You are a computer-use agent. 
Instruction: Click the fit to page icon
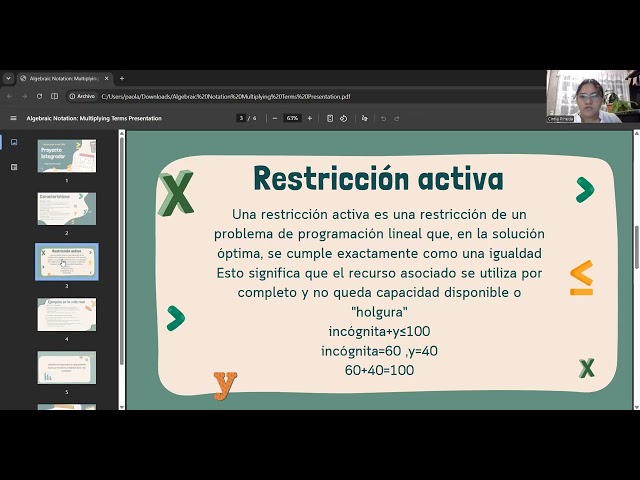pos(330,118)
